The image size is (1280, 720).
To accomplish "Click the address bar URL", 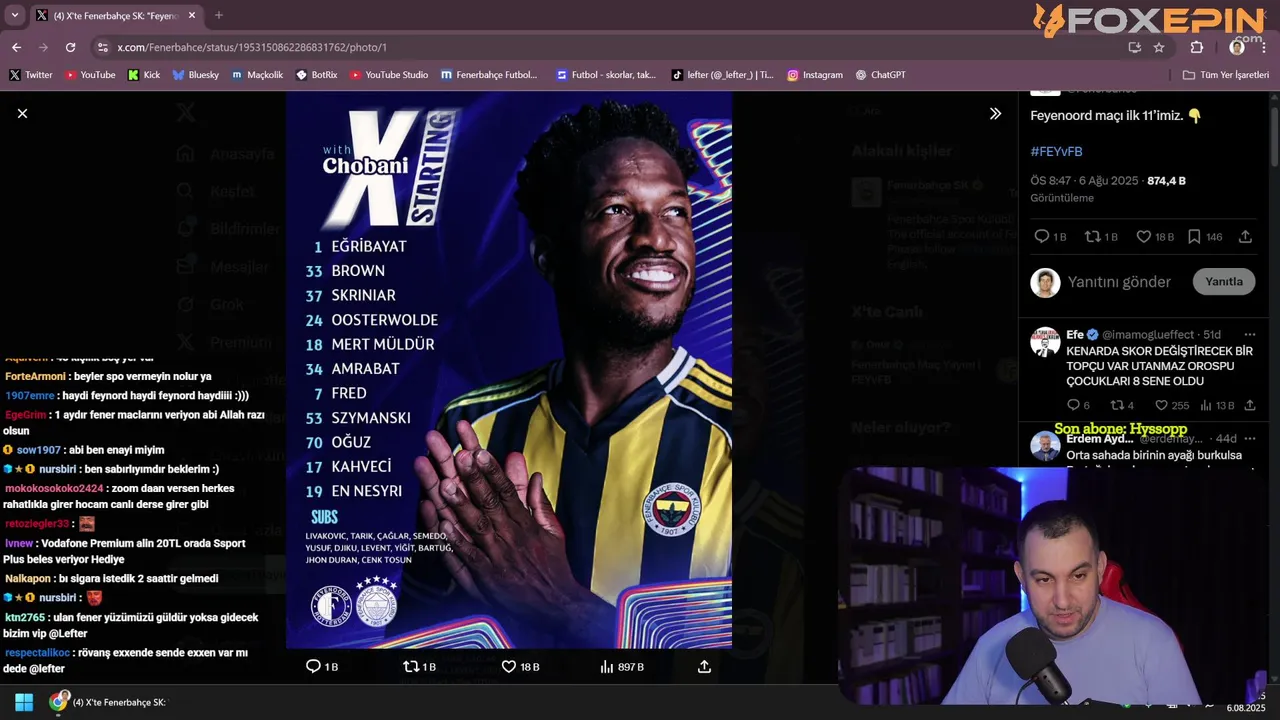I will tap(252, 47).
